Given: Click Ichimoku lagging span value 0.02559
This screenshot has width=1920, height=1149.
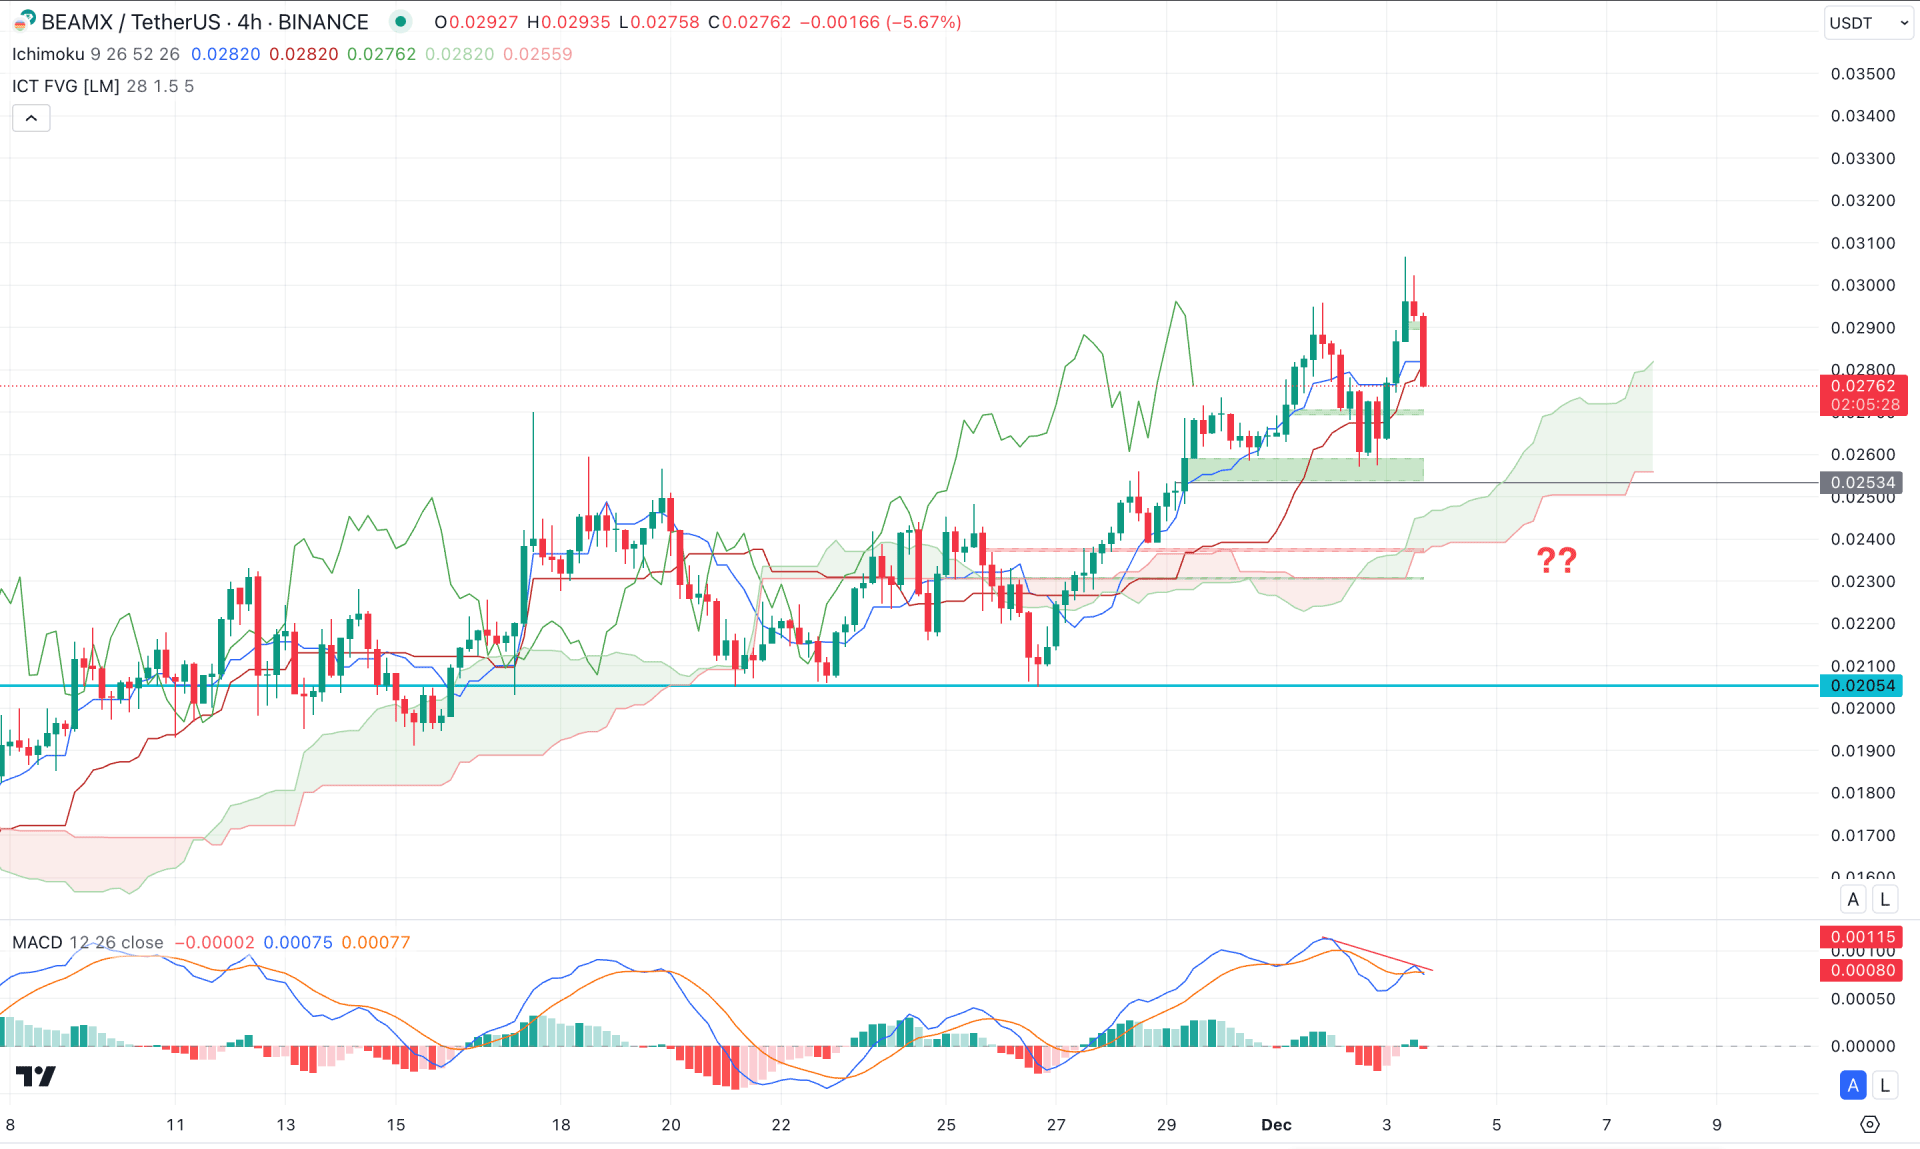Looking at the screenshot, I should click(538, 54).
